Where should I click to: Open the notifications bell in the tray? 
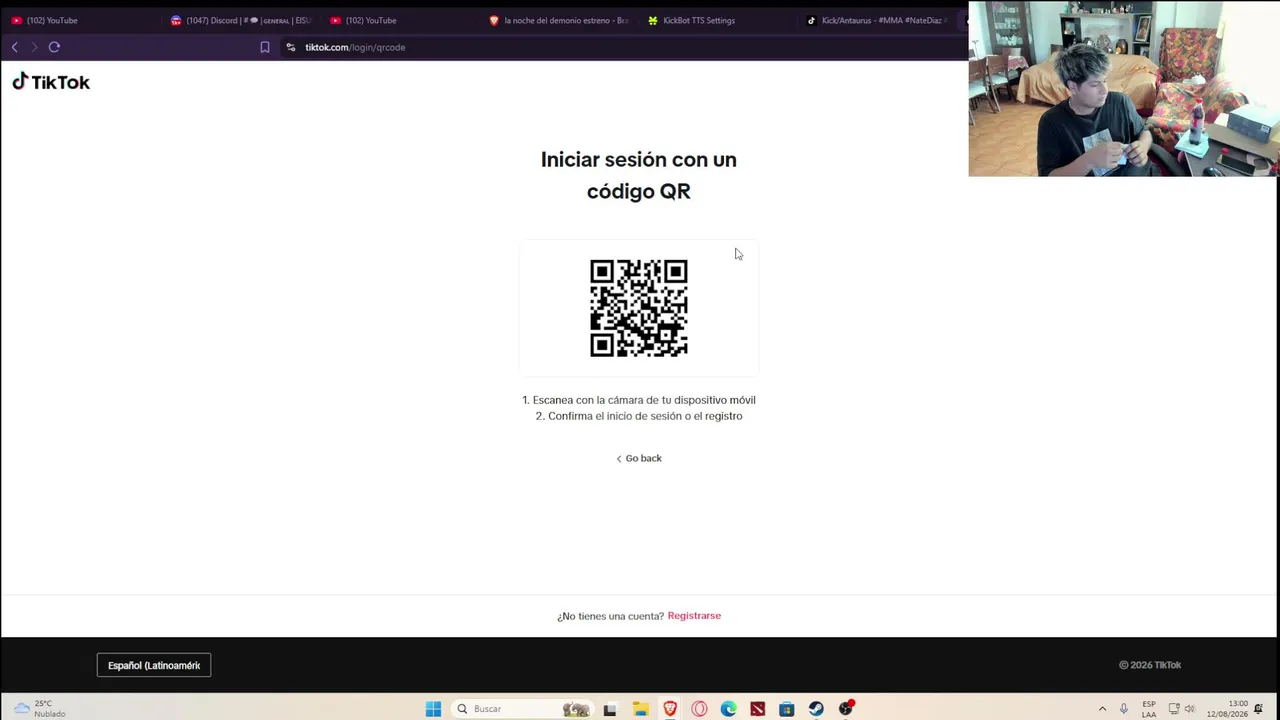click(x=1259, y=709)
